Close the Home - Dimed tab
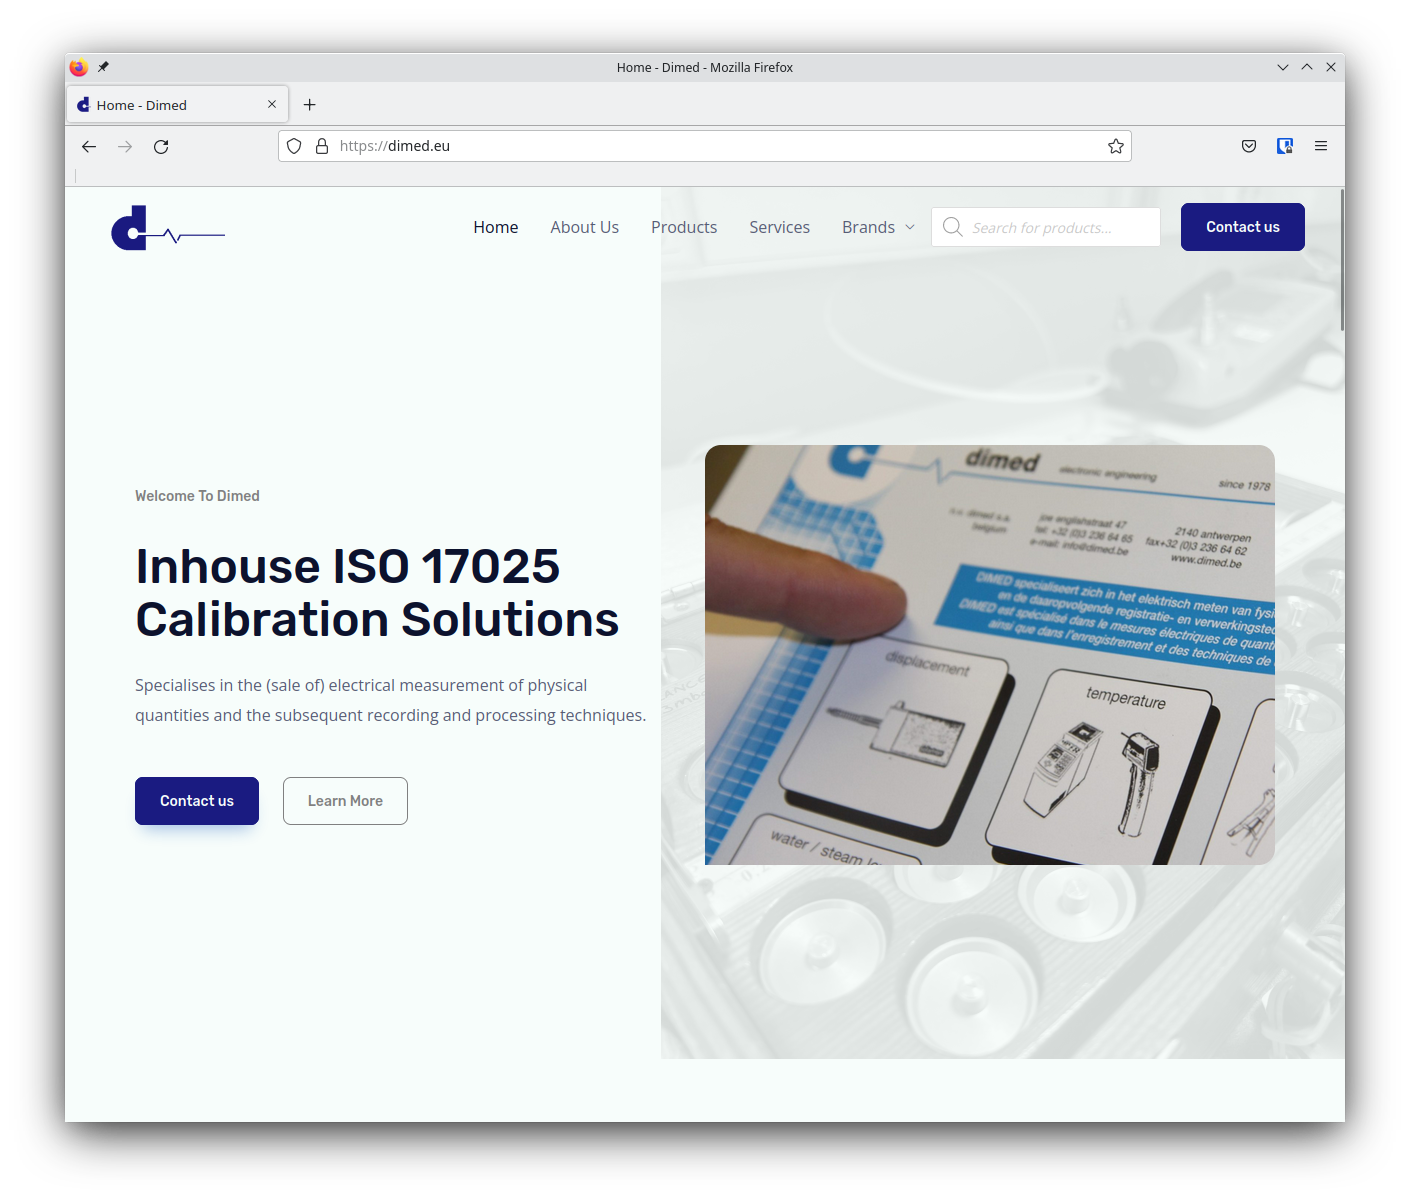This screenshot has height=1199, width=1410. click(272, 105)
